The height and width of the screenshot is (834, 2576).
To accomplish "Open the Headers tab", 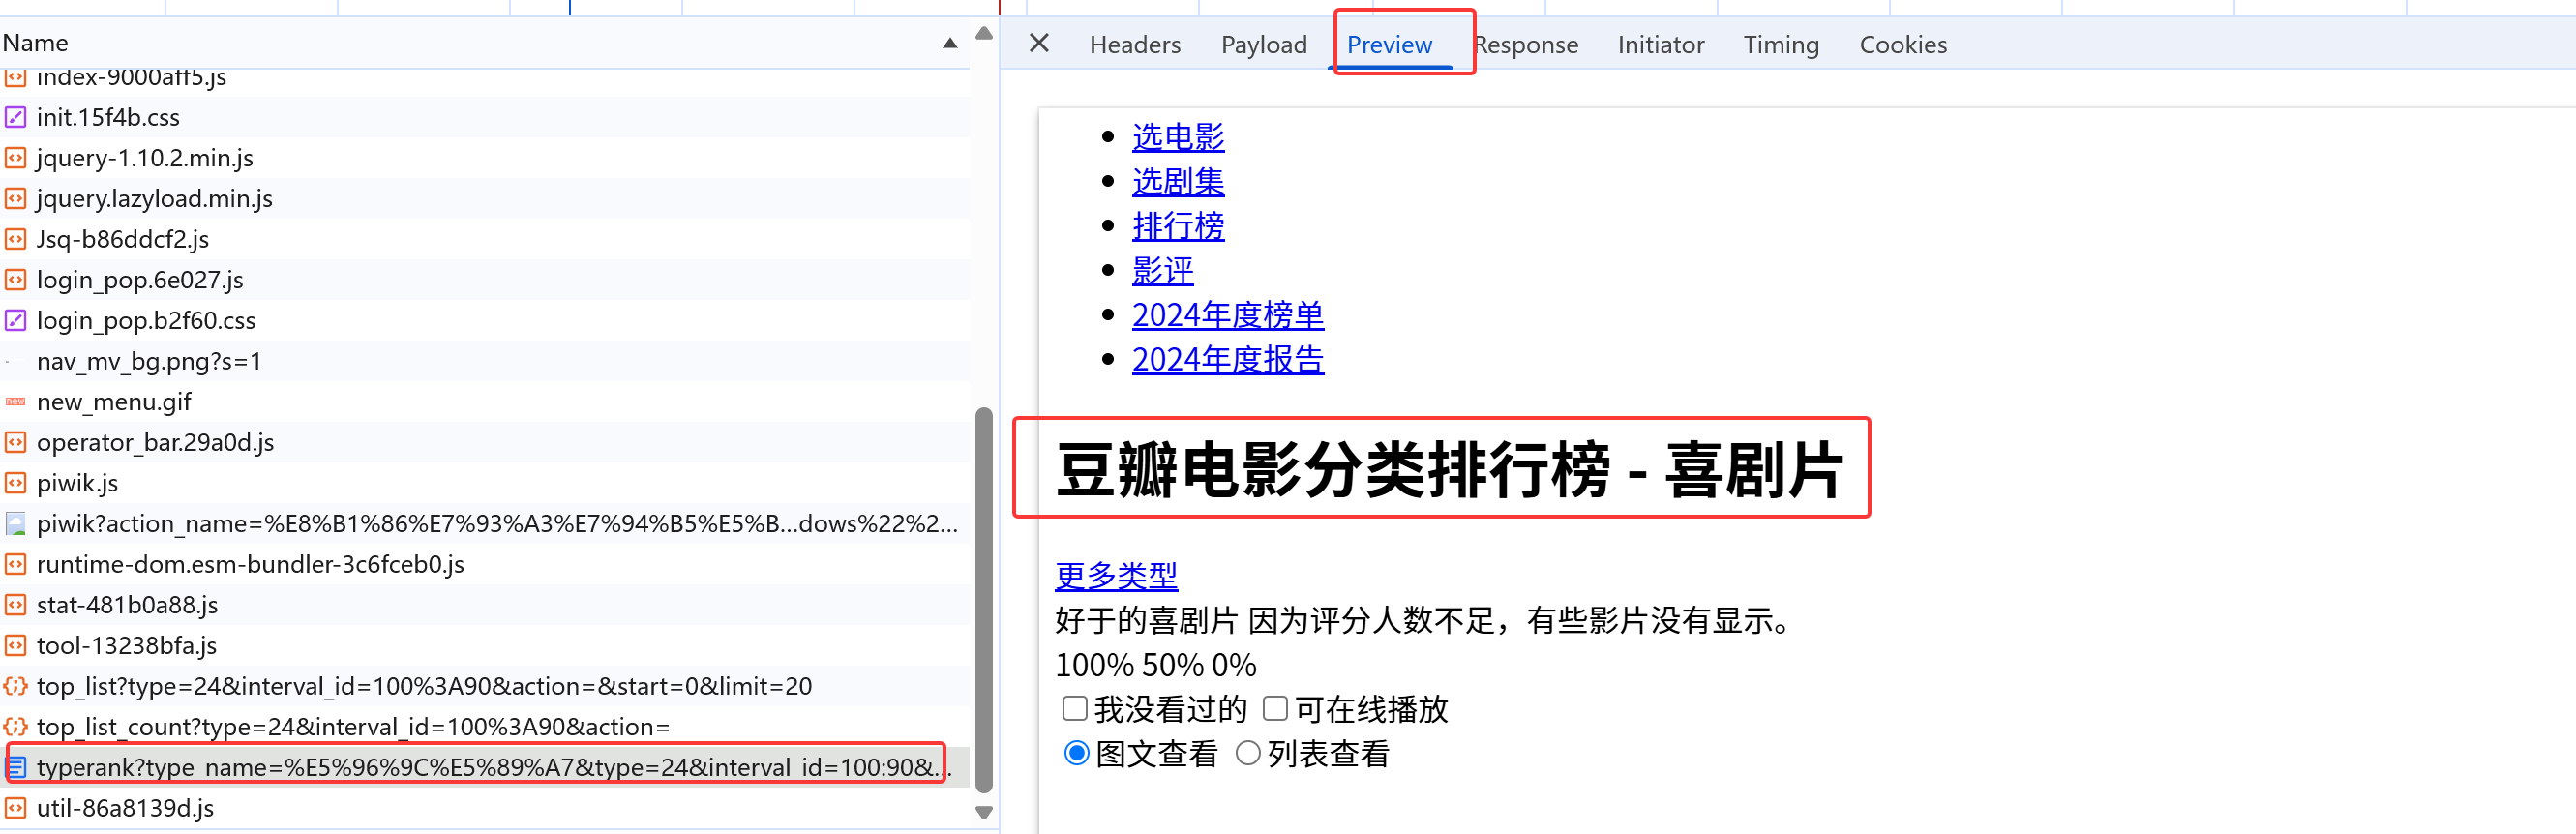I will pos(1135,45).
